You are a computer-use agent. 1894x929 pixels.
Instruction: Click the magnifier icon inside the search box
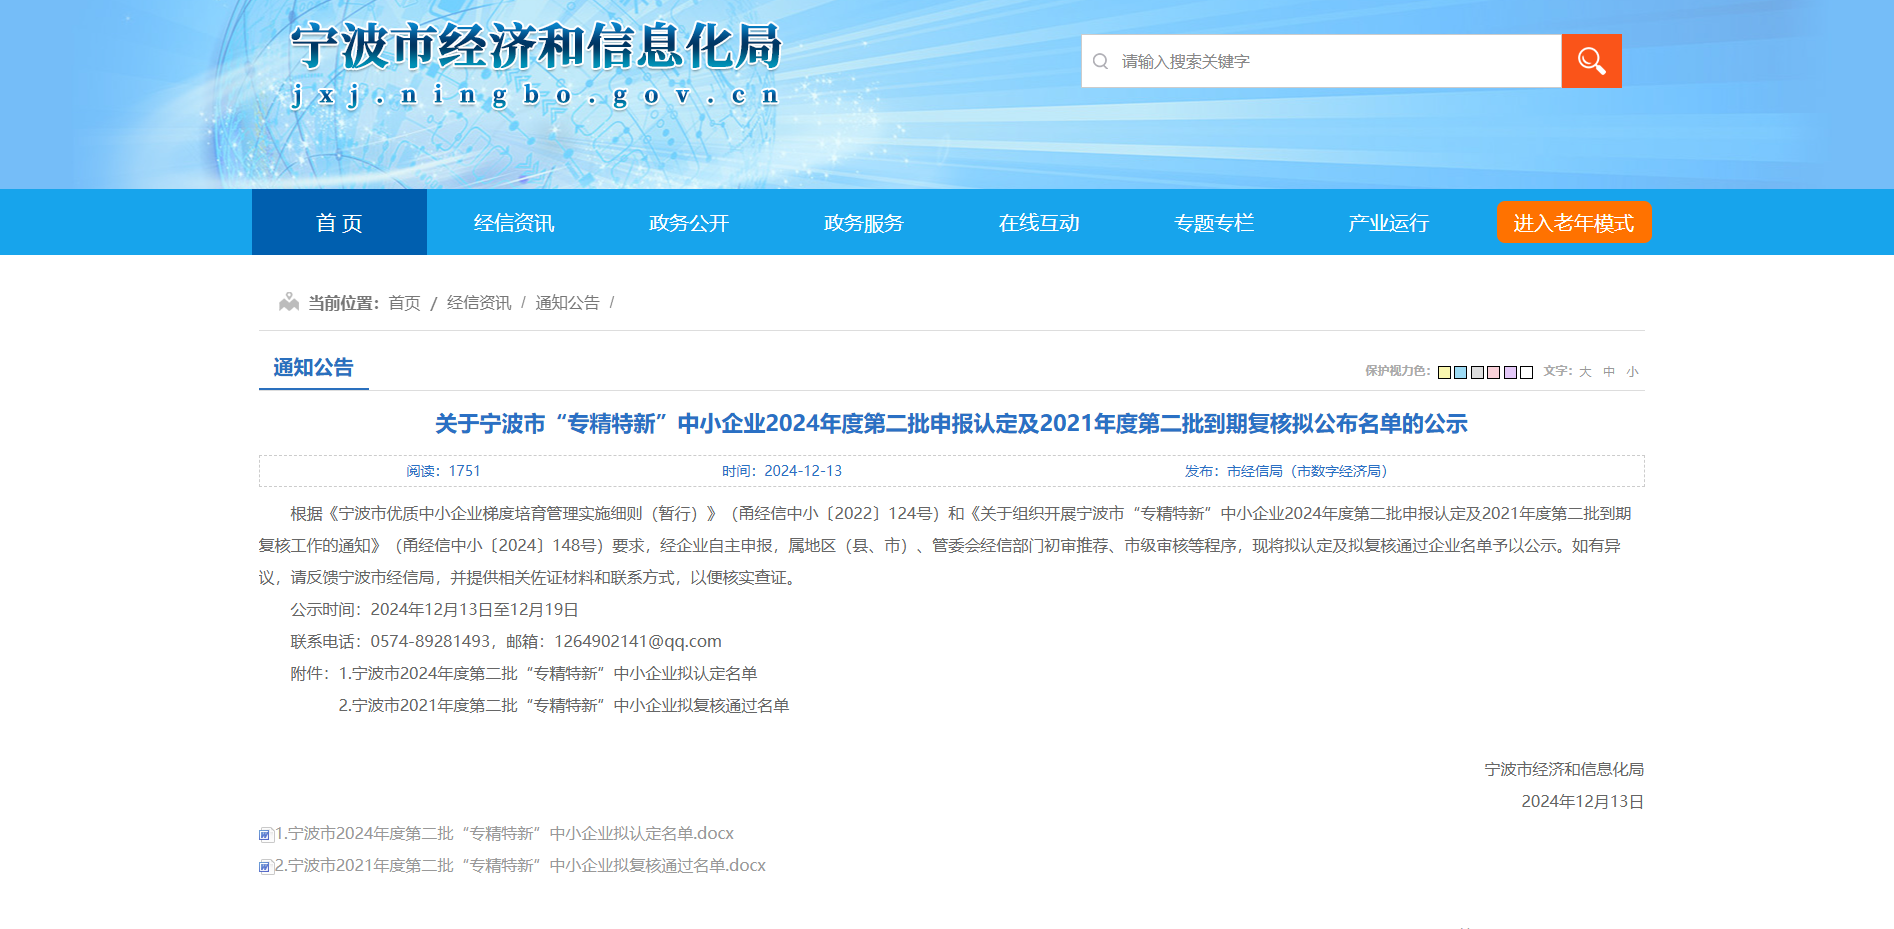1100,61
